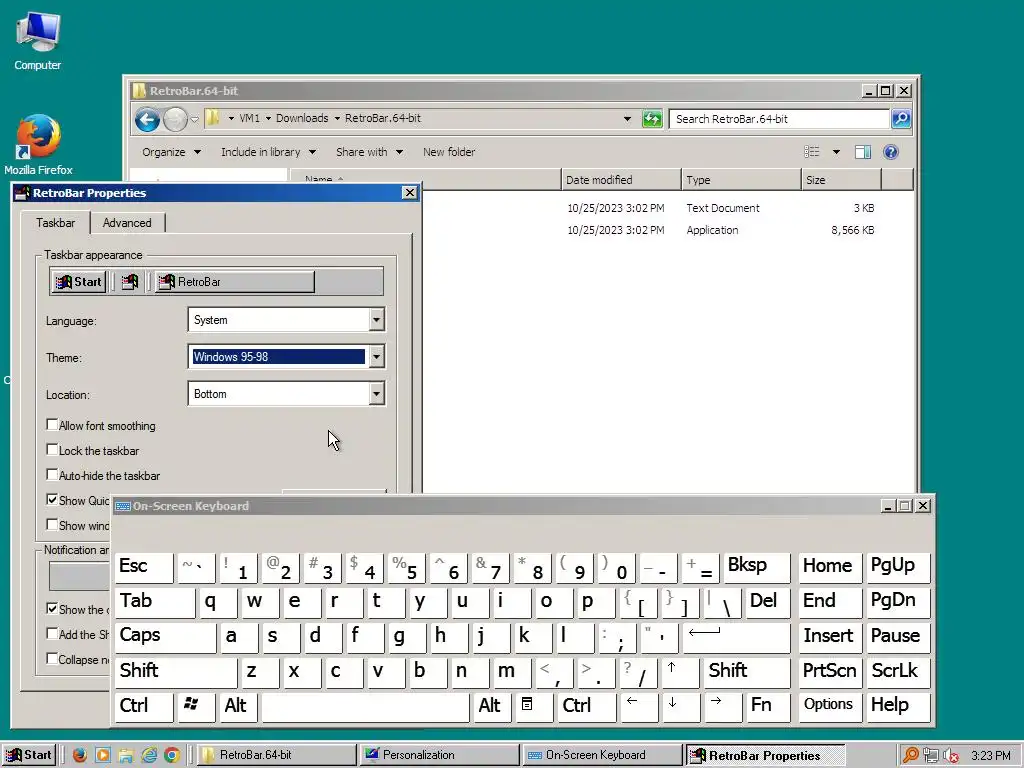Select the Mozilla Firefox desktop shortcut
This screenshot has width=1024, height=768.
coord(38,145)
